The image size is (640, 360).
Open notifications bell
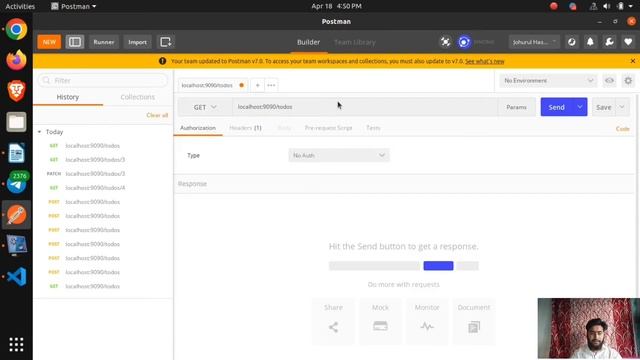point(590,42)
